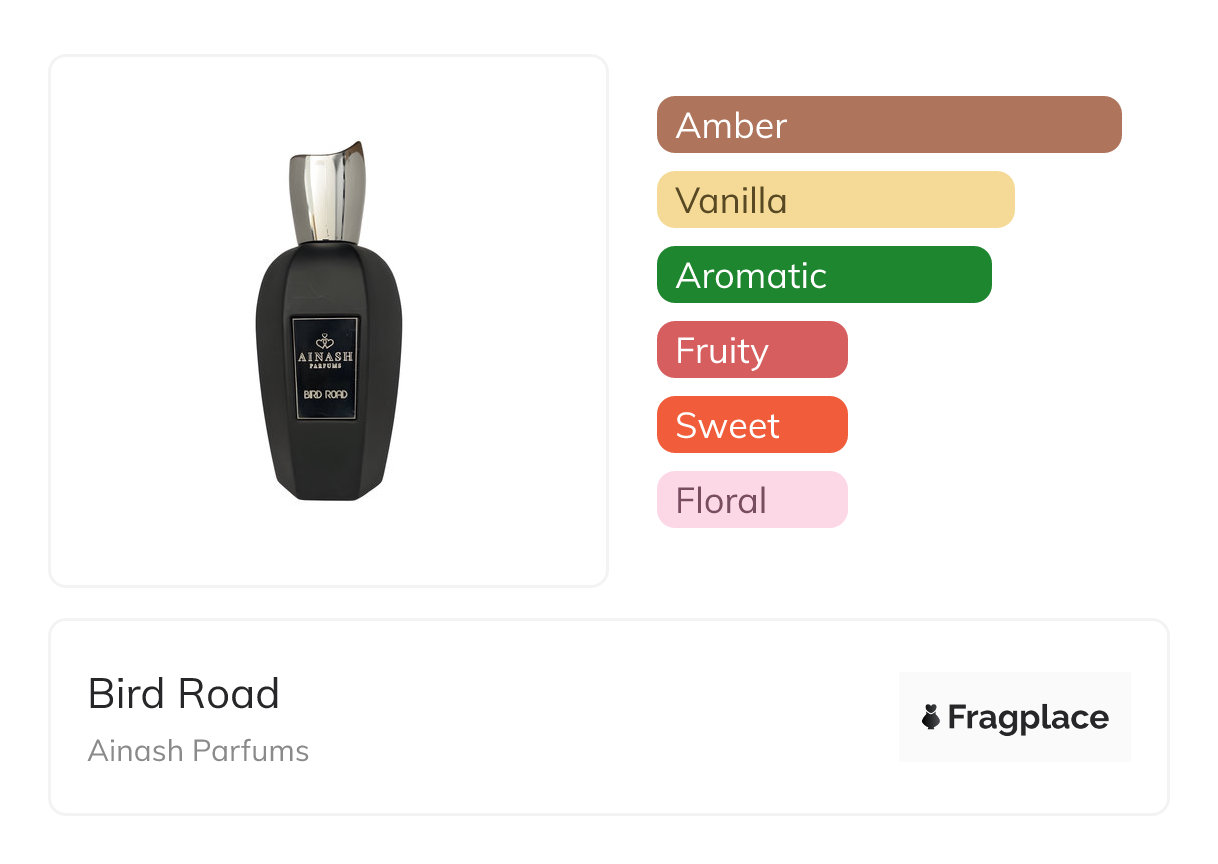The image size is (1218, 864).
Task: Choose the green Aromatic accord bar
Action: coord(823,275)
